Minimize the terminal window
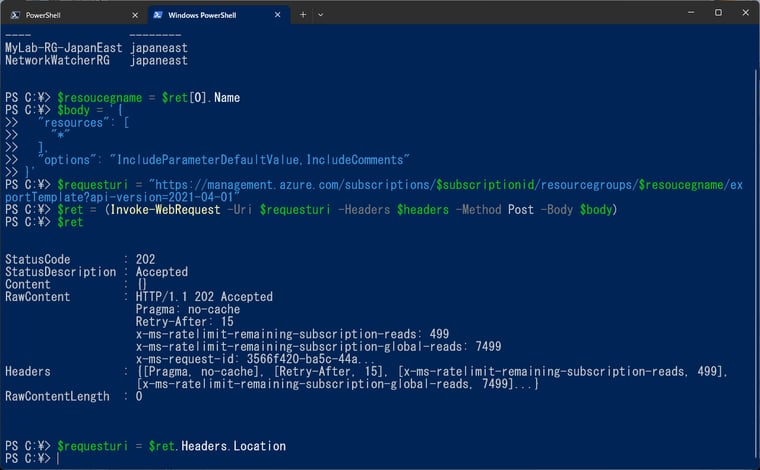 point(691,13)
